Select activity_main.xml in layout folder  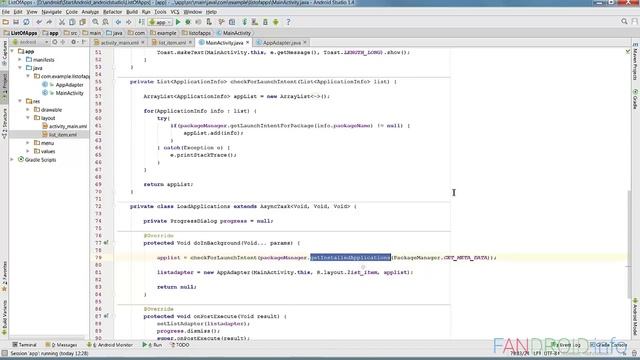point(68,126)
